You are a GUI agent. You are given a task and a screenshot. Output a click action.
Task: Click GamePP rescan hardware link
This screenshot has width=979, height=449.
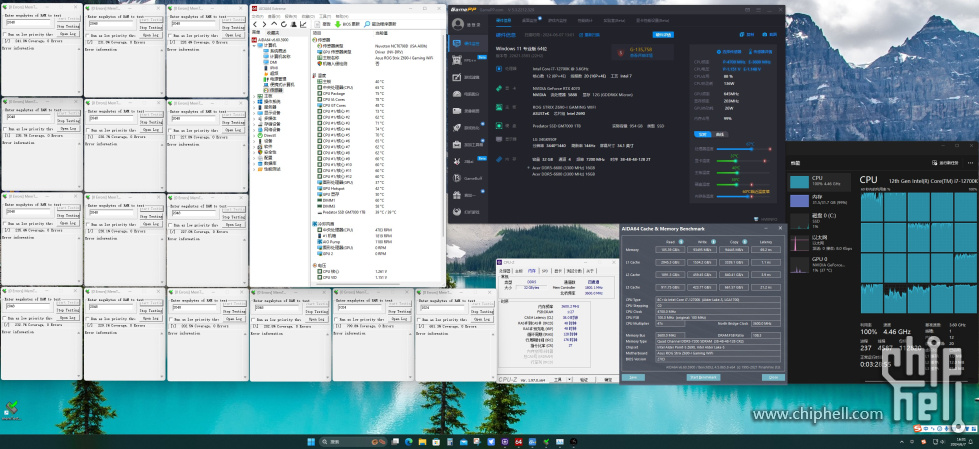(589, 34)
